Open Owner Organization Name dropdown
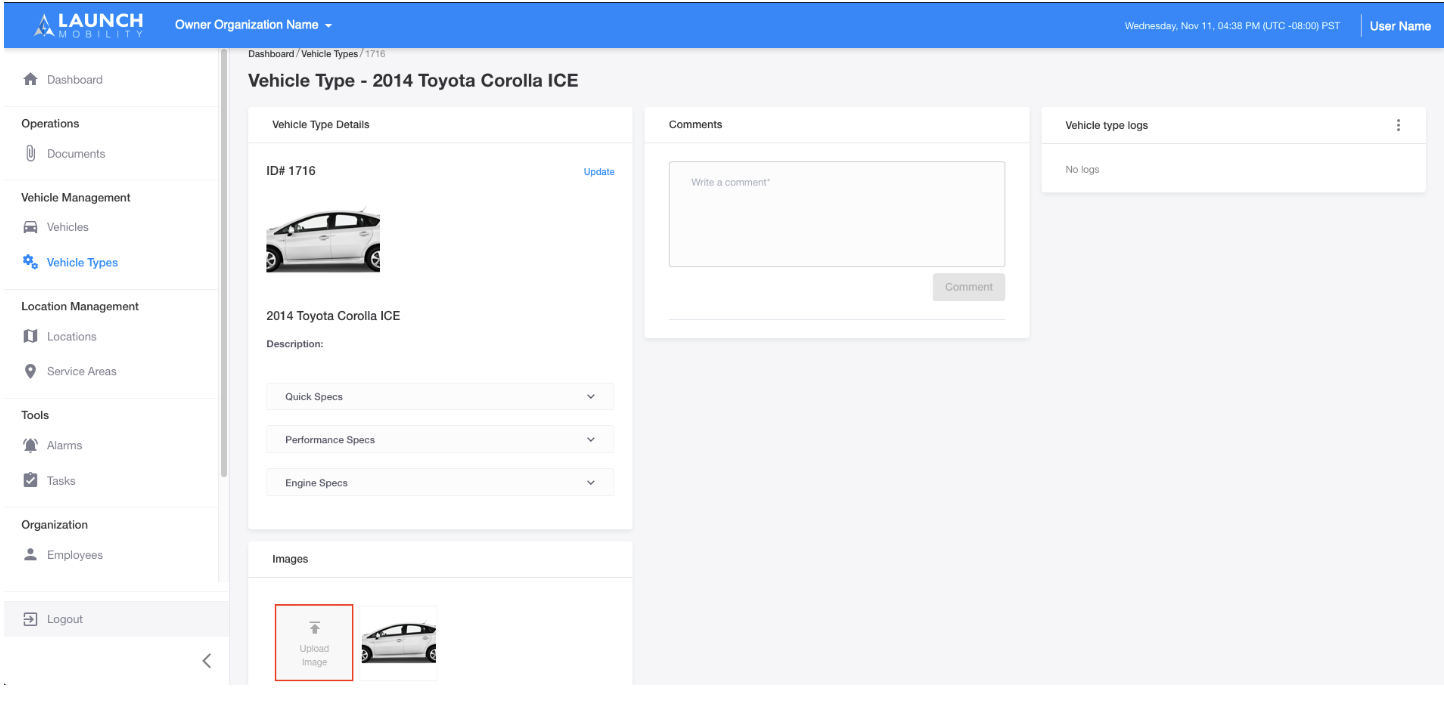 point(253,25)
